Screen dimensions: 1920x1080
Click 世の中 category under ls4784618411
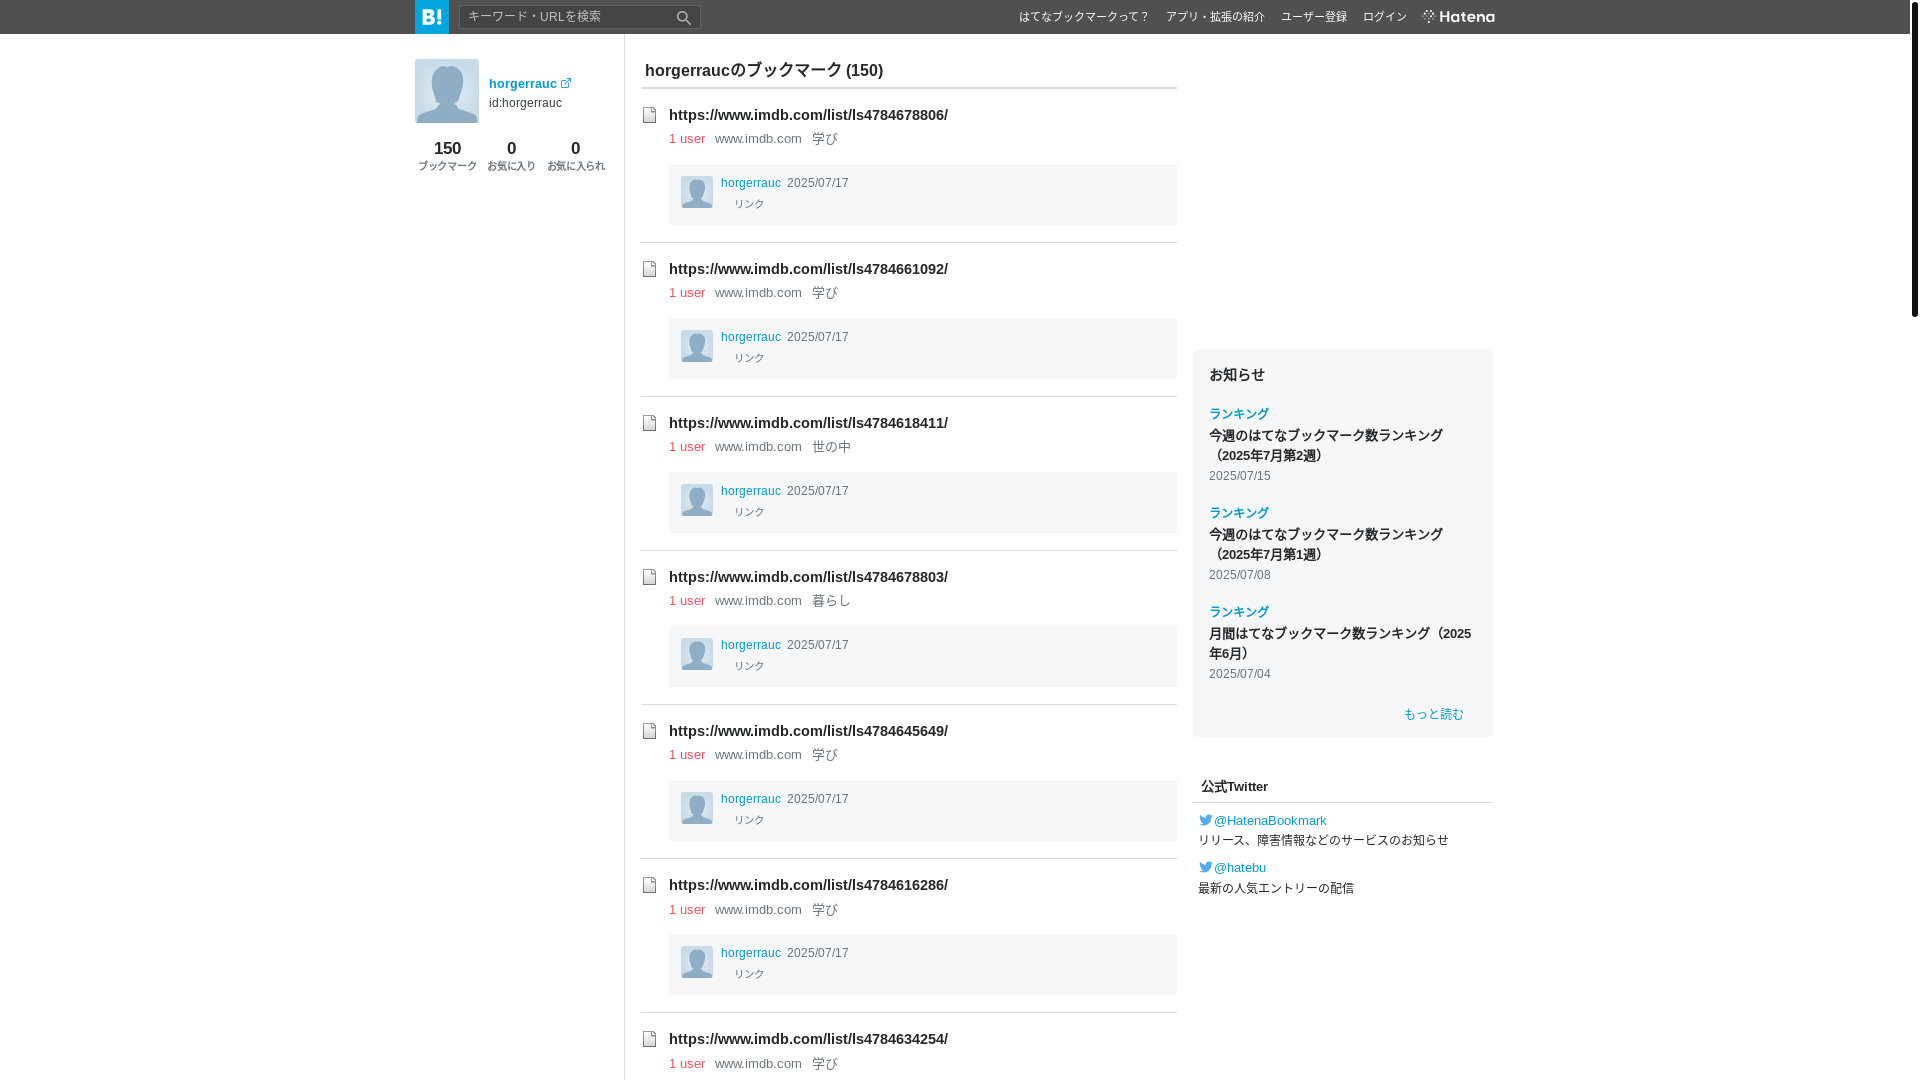tap(831, 447)
